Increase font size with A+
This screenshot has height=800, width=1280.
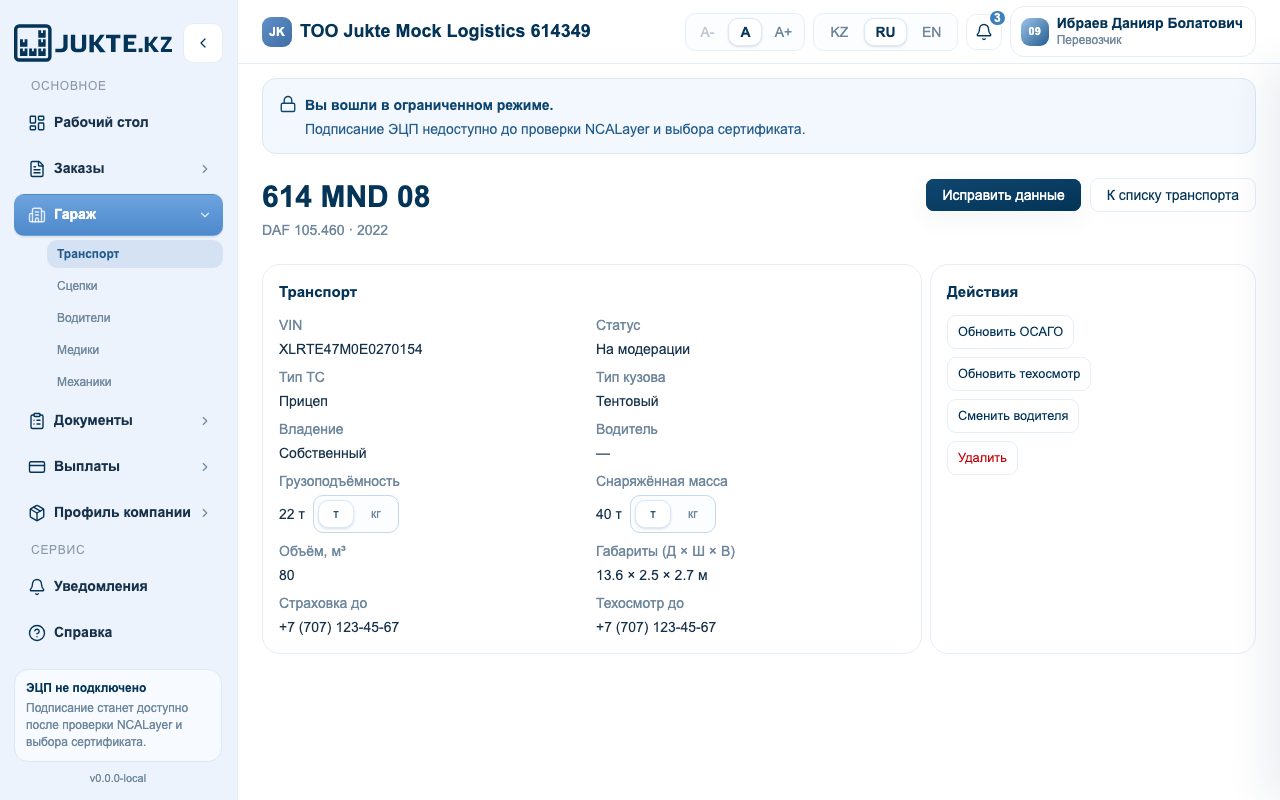(x=783, y=32)
